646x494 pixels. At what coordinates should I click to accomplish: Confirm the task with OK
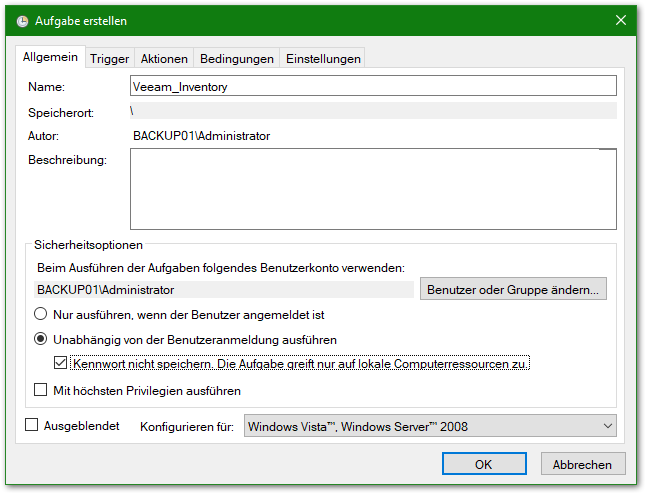pos(484,464)
